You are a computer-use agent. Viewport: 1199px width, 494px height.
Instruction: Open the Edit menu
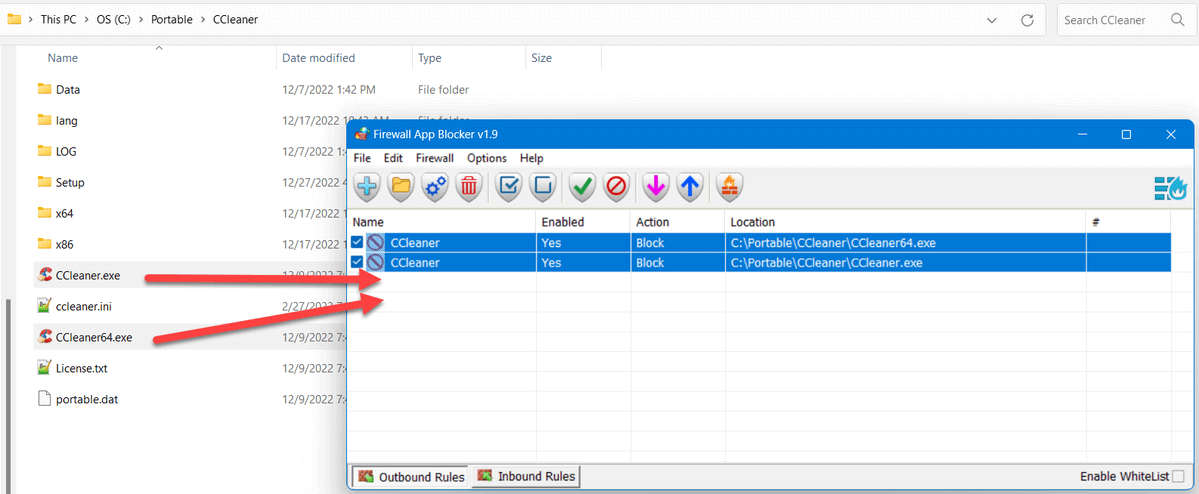tap(393, 158)
